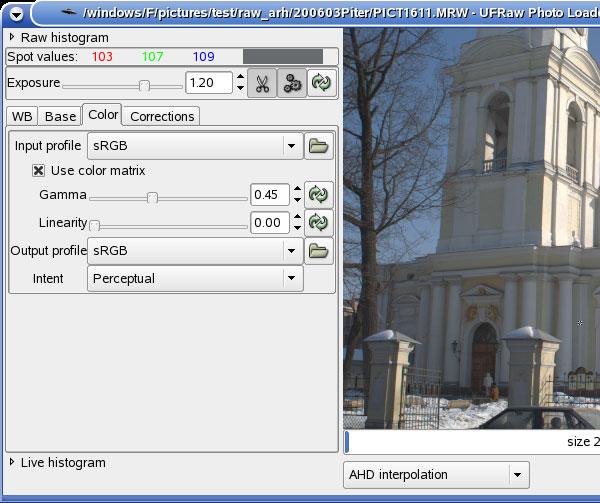Select the Color tab
Viewport: 600px width, 503px height.
point(103,114)
